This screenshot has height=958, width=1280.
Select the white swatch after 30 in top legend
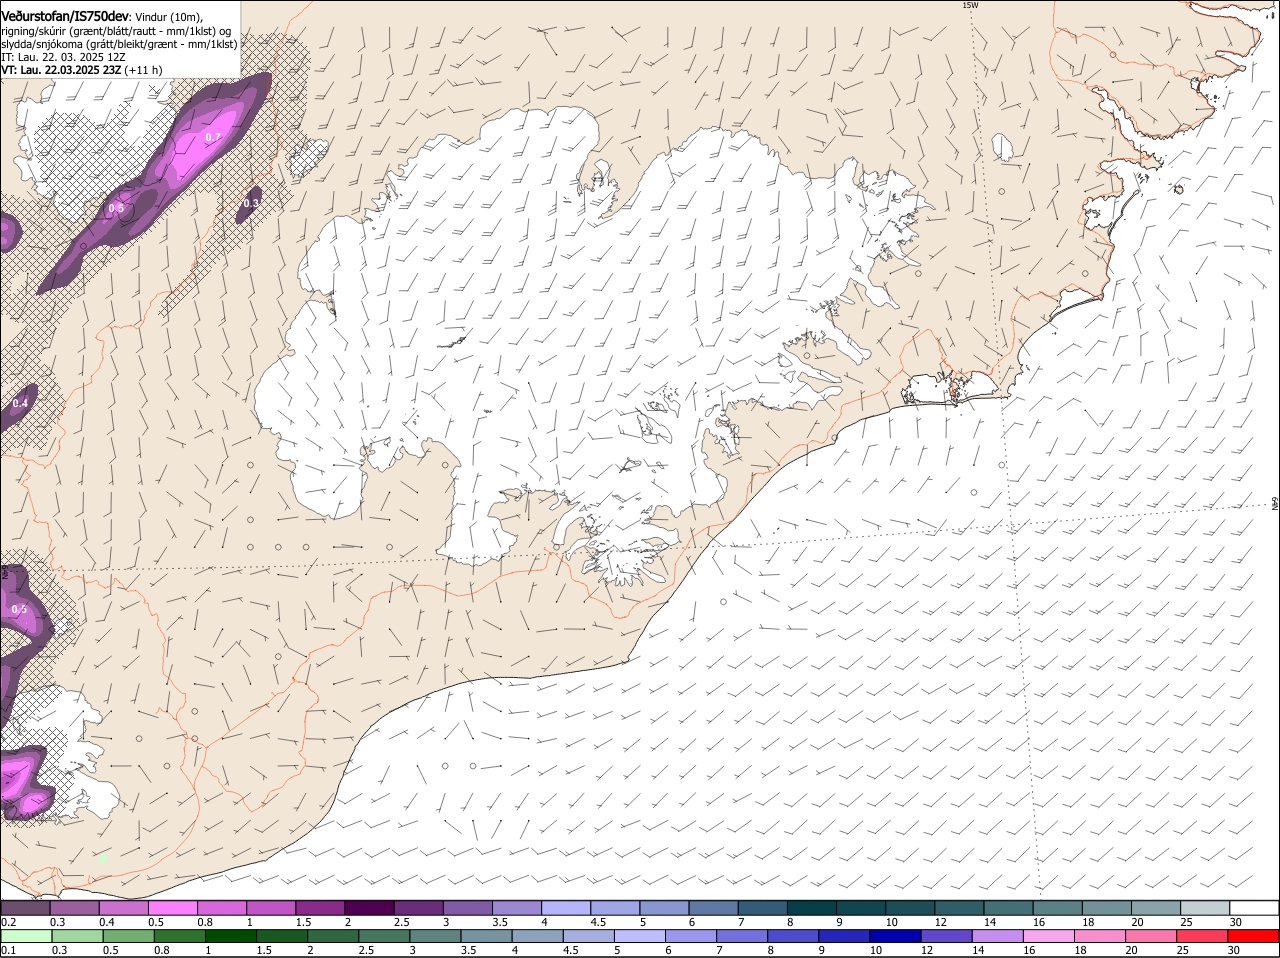coord(1255,908)
